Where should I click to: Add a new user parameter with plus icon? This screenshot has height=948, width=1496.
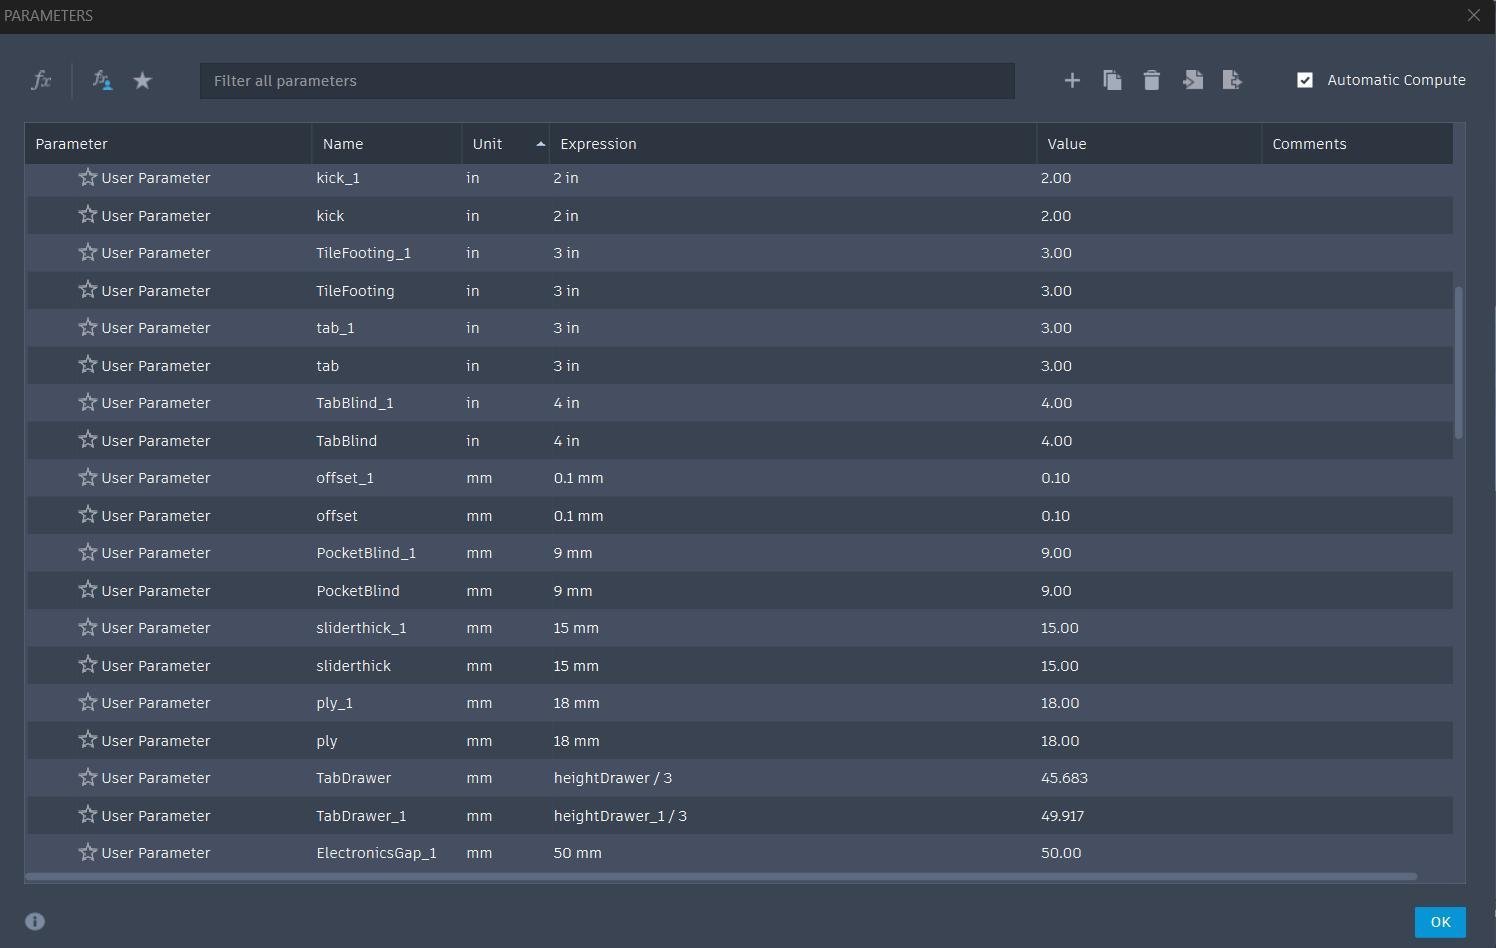pos(1072,80)
